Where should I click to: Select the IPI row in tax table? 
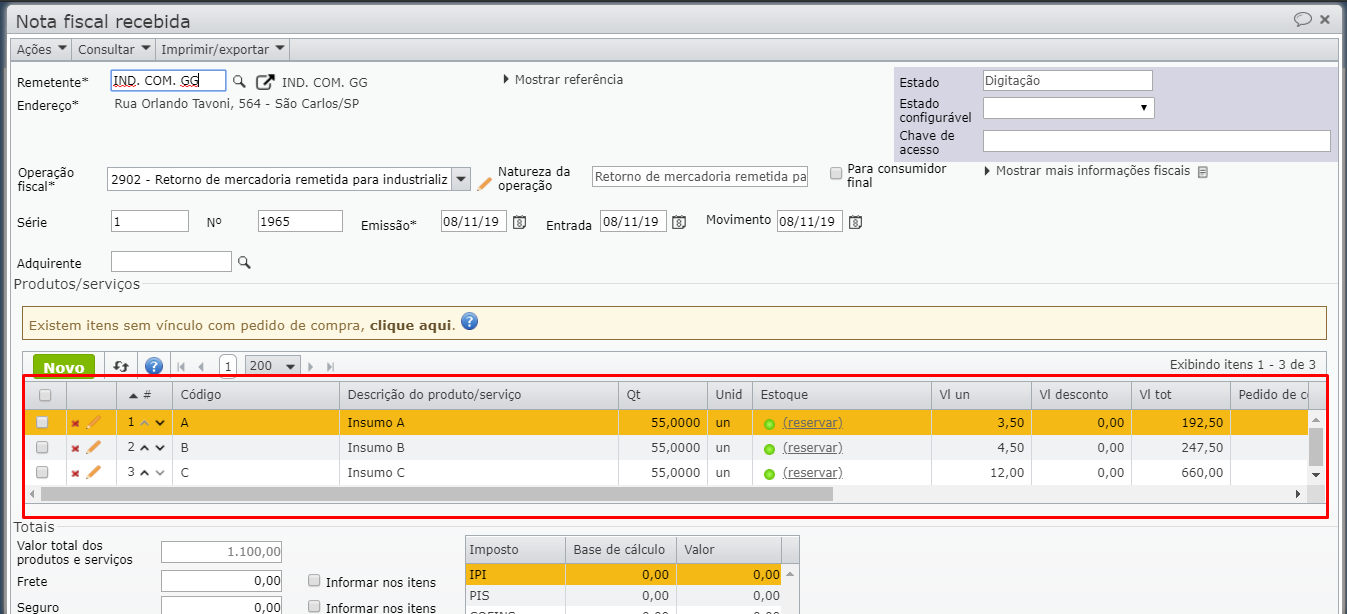623,575
